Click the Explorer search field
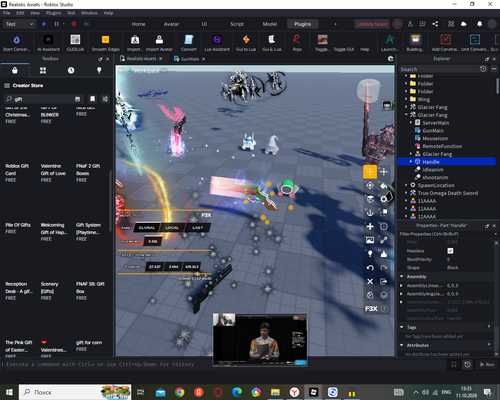 439,69
